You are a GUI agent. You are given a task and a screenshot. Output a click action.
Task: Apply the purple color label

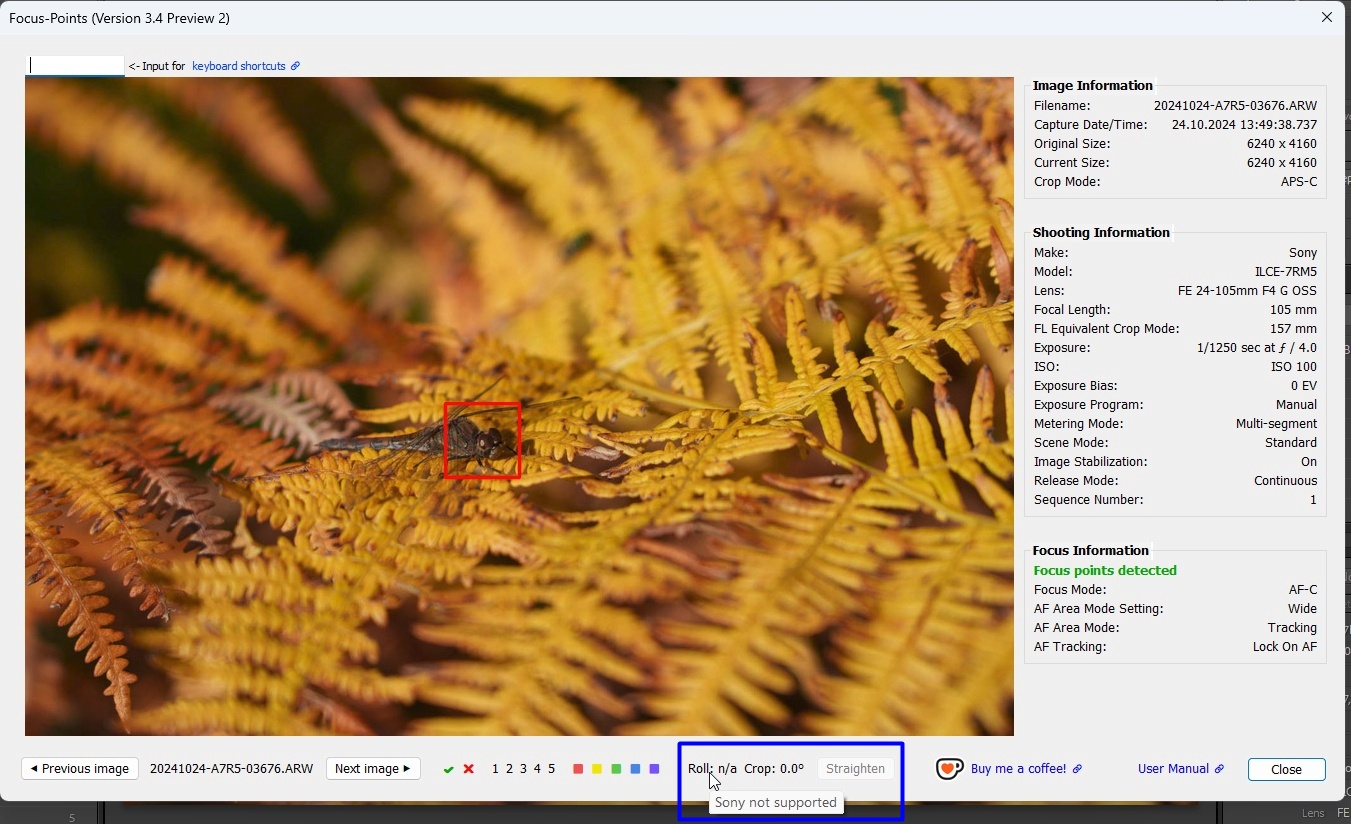(x=654, y=769)
